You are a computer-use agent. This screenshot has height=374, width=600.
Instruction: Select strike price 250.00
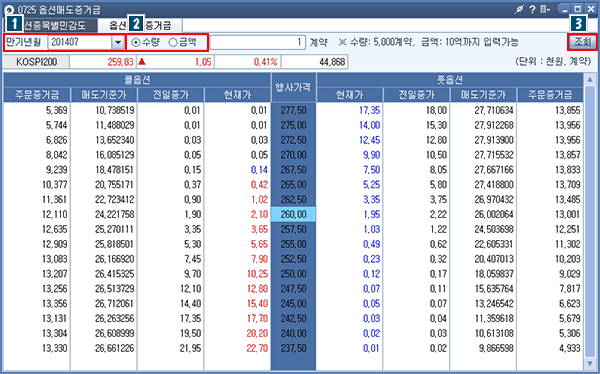(x=293, y=274)
